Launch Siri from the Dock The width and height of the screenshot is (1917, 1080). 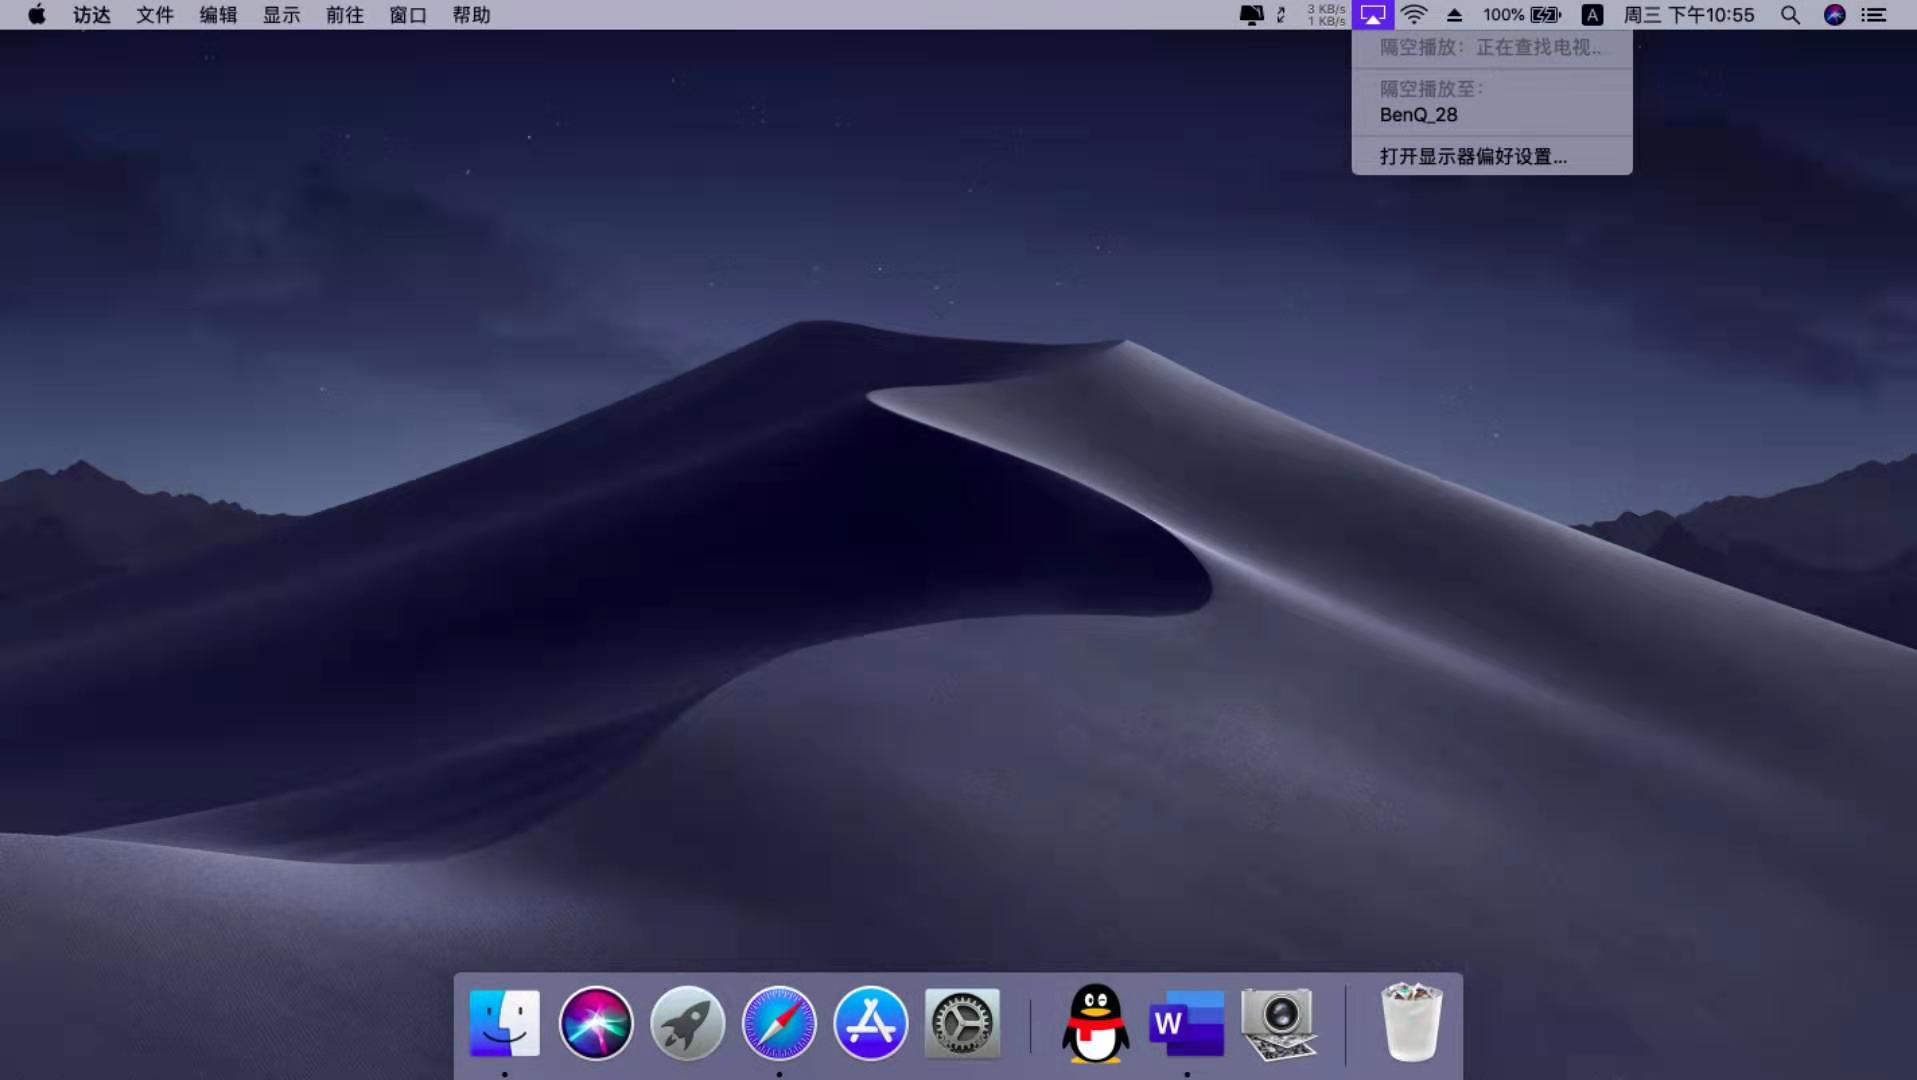(x=596, y=1023)
